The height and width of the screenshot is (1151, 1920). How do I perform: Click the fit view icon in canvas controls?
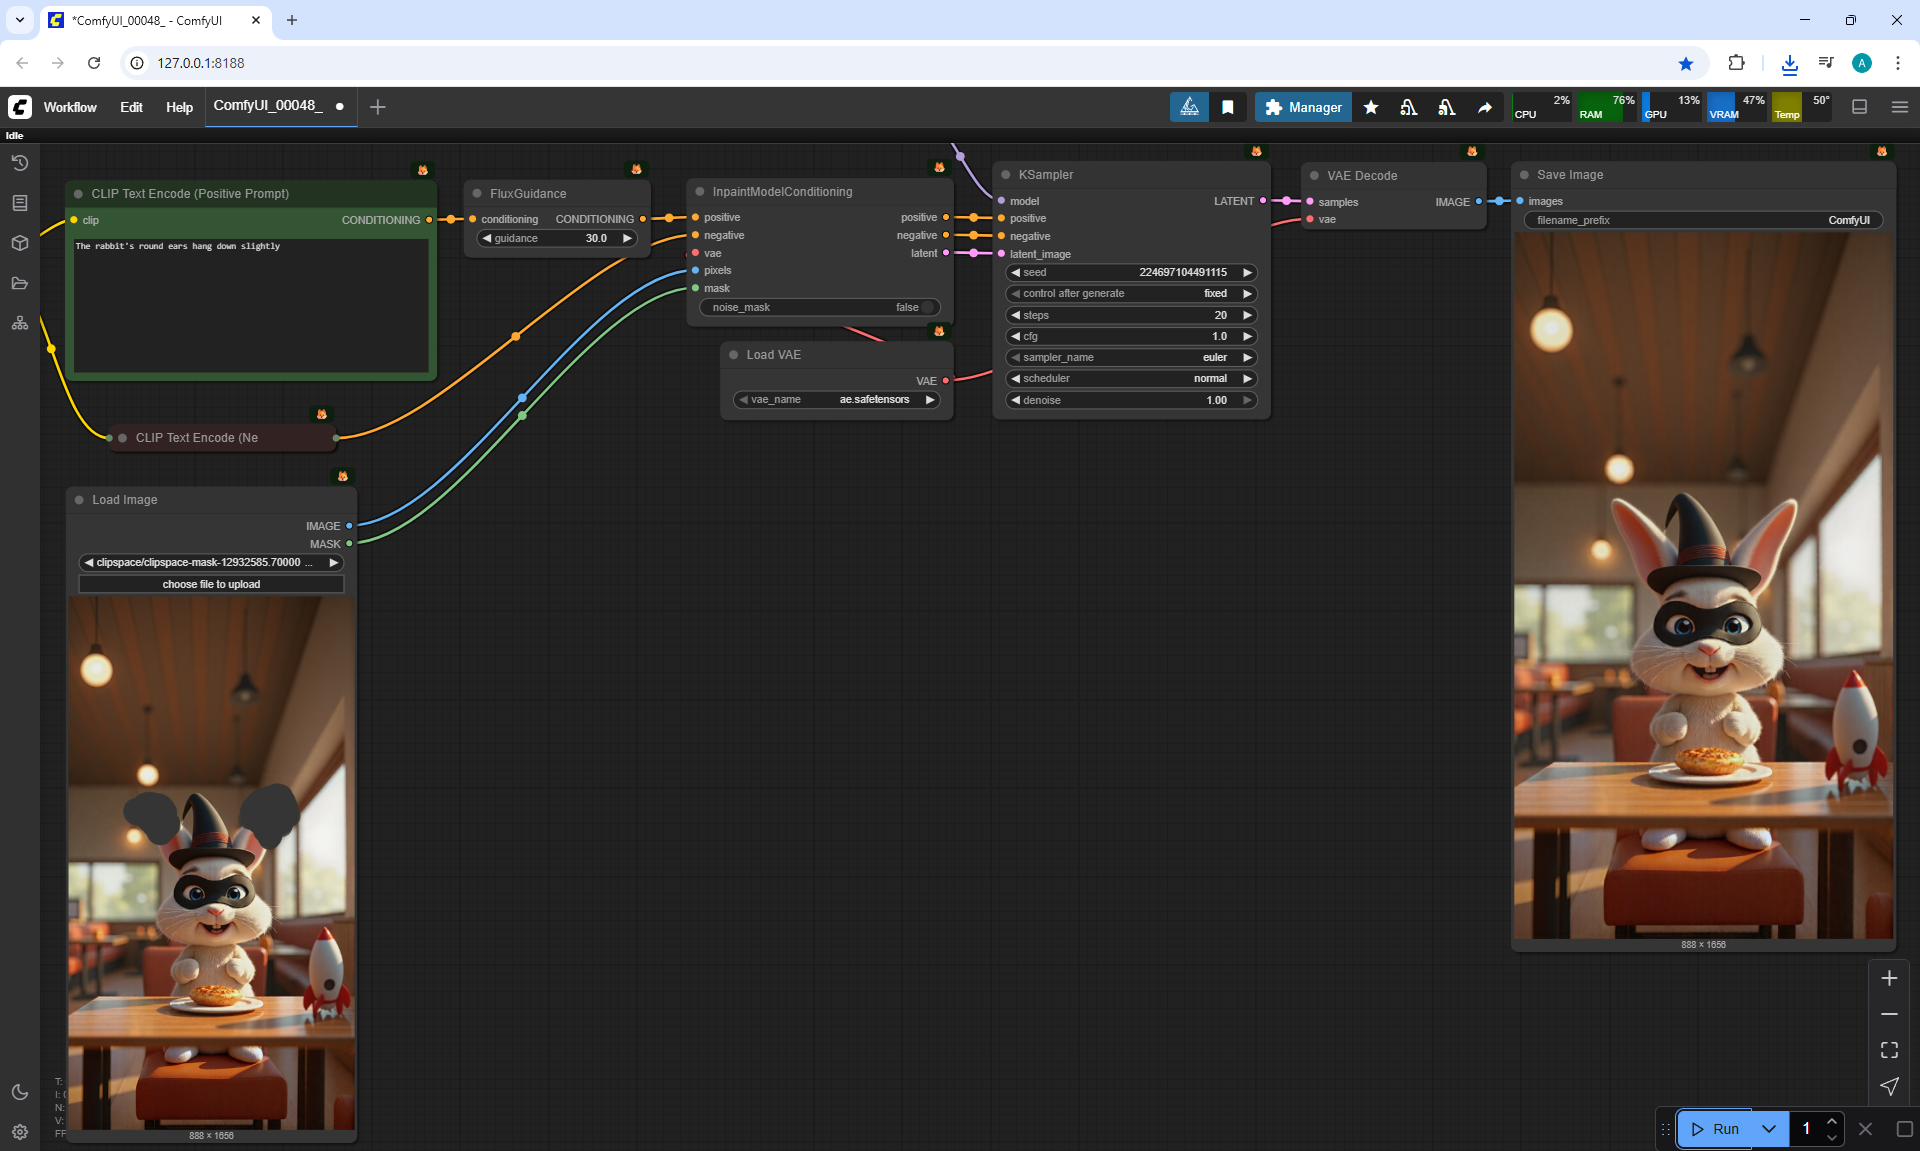point(1889,1050)
